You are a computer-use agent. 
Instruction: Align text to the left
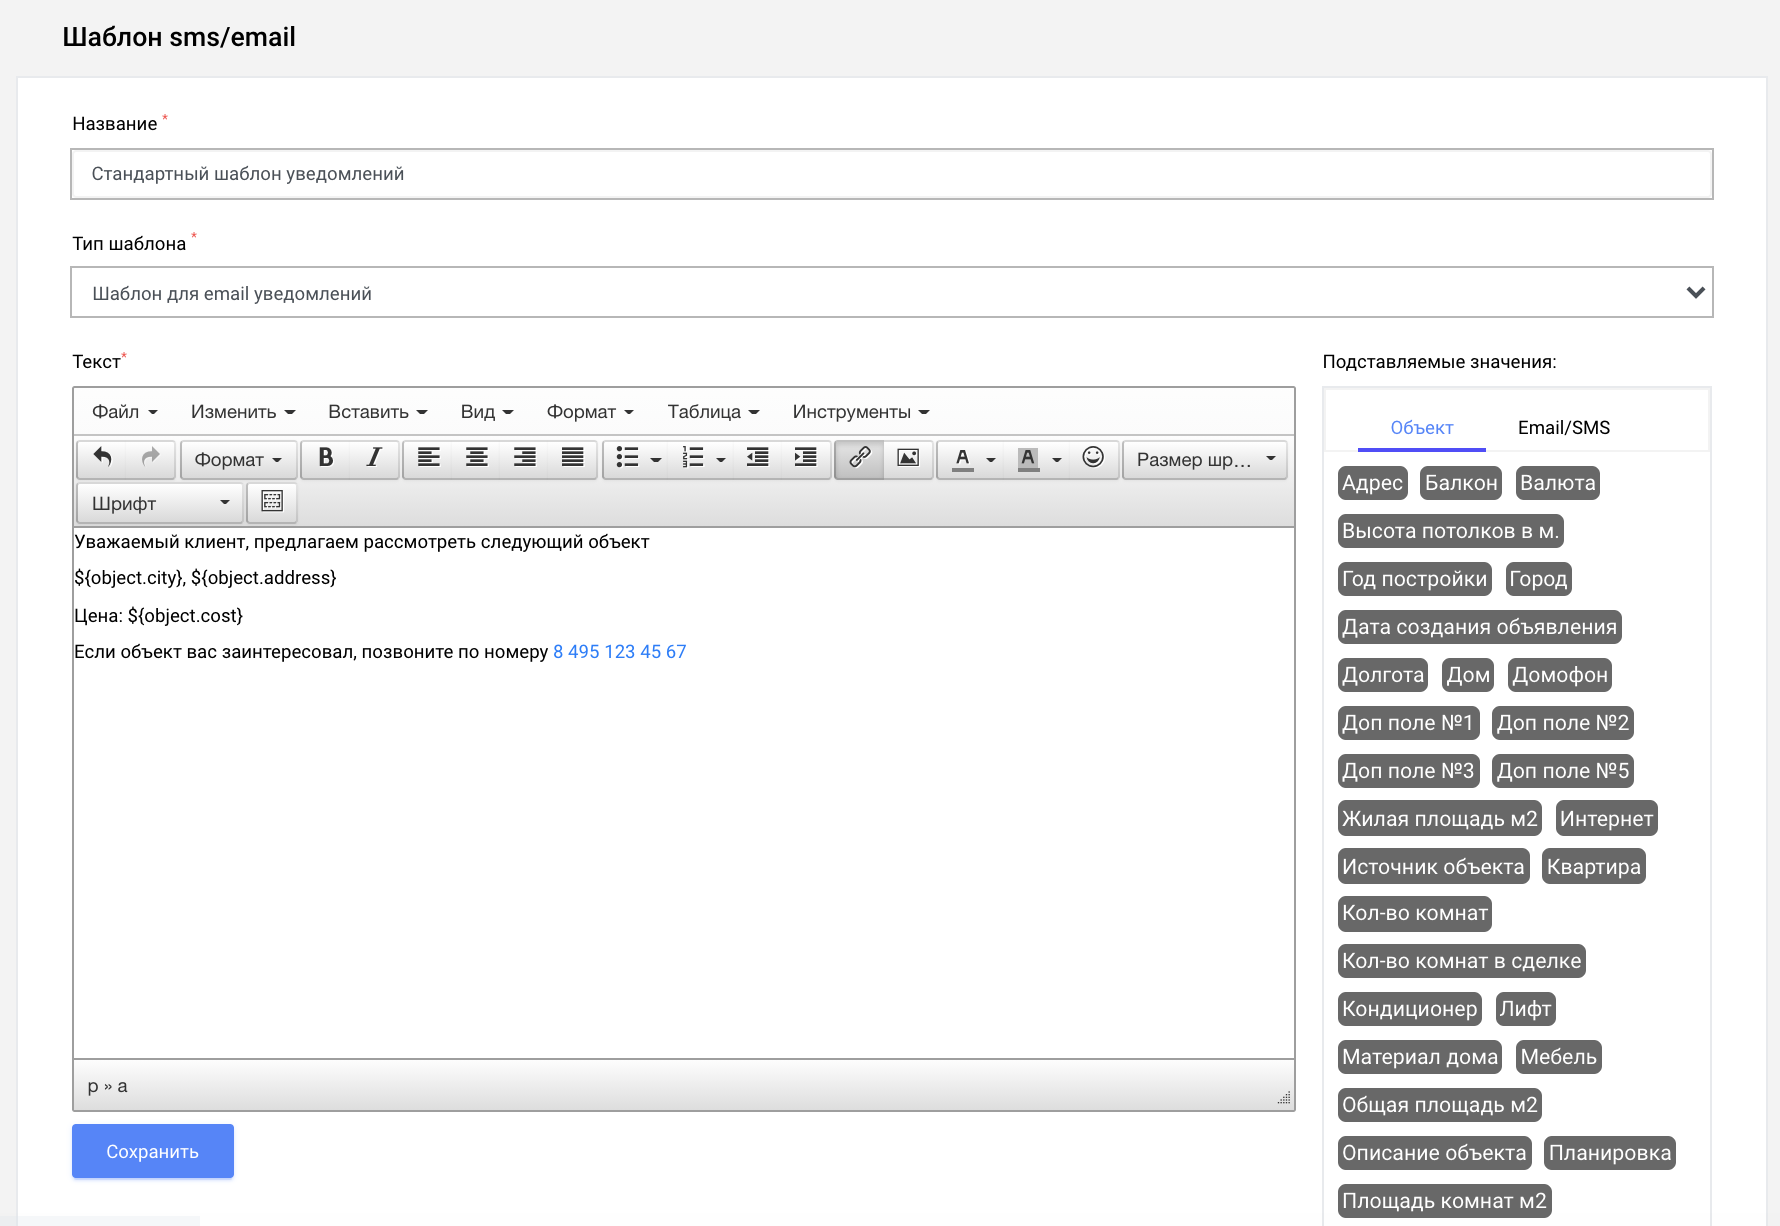click(x=428, y=459)
